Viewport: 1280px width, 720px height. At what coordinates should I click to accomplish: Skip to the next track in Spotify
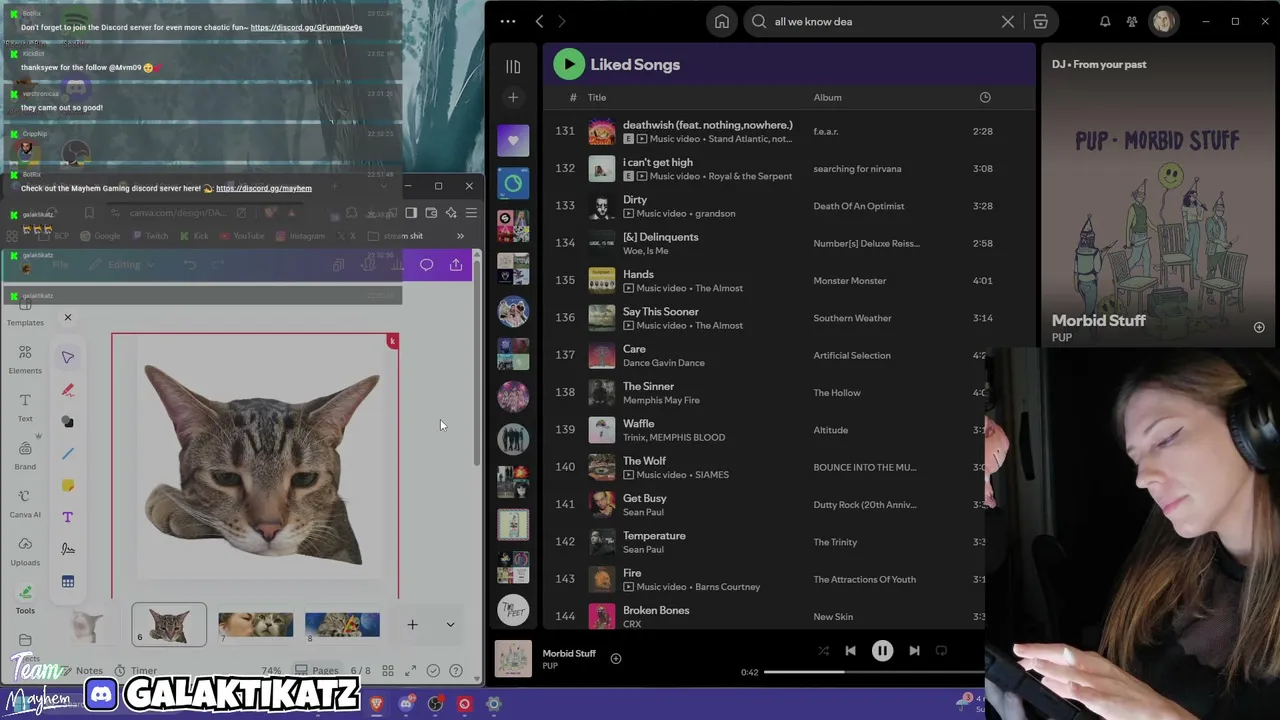click(914, 651)
